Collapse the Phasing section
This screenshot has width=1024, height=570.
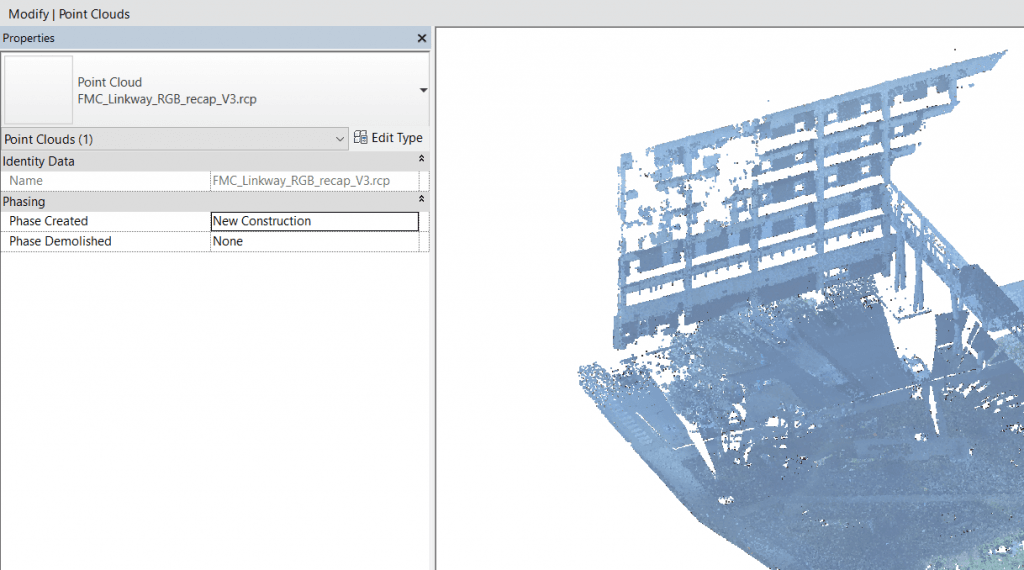421,198
